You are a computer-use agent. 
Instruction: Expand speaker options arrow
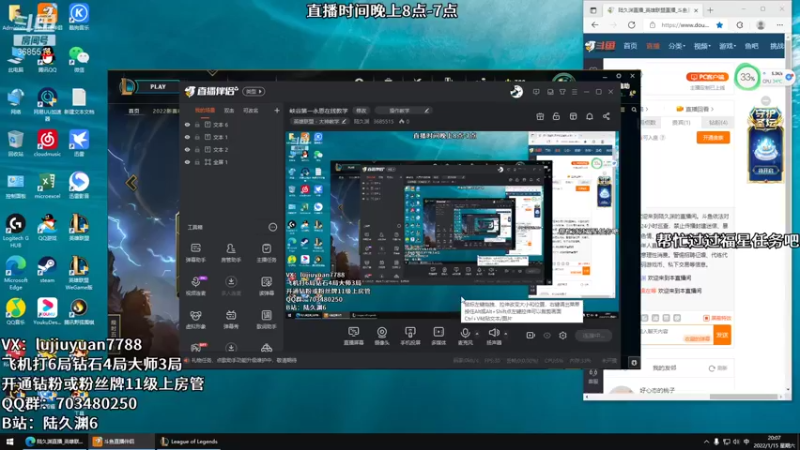coord(506,334)
